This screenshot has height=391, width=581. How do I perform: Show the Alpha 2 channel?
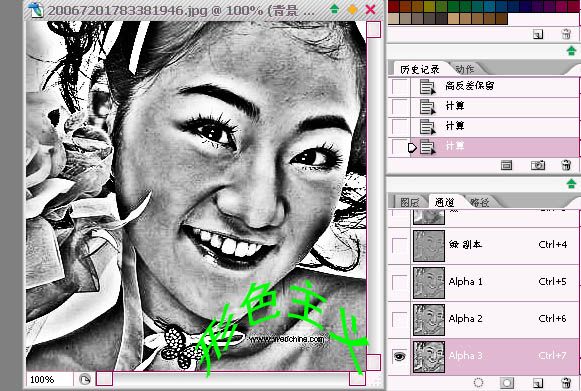click(399, 319)
